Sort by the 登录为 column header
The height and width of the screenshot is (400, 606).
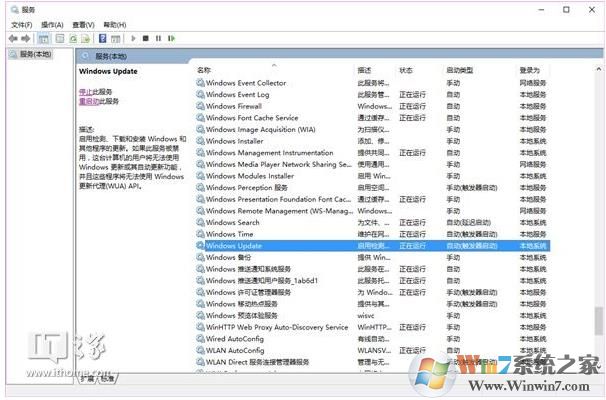529,70
